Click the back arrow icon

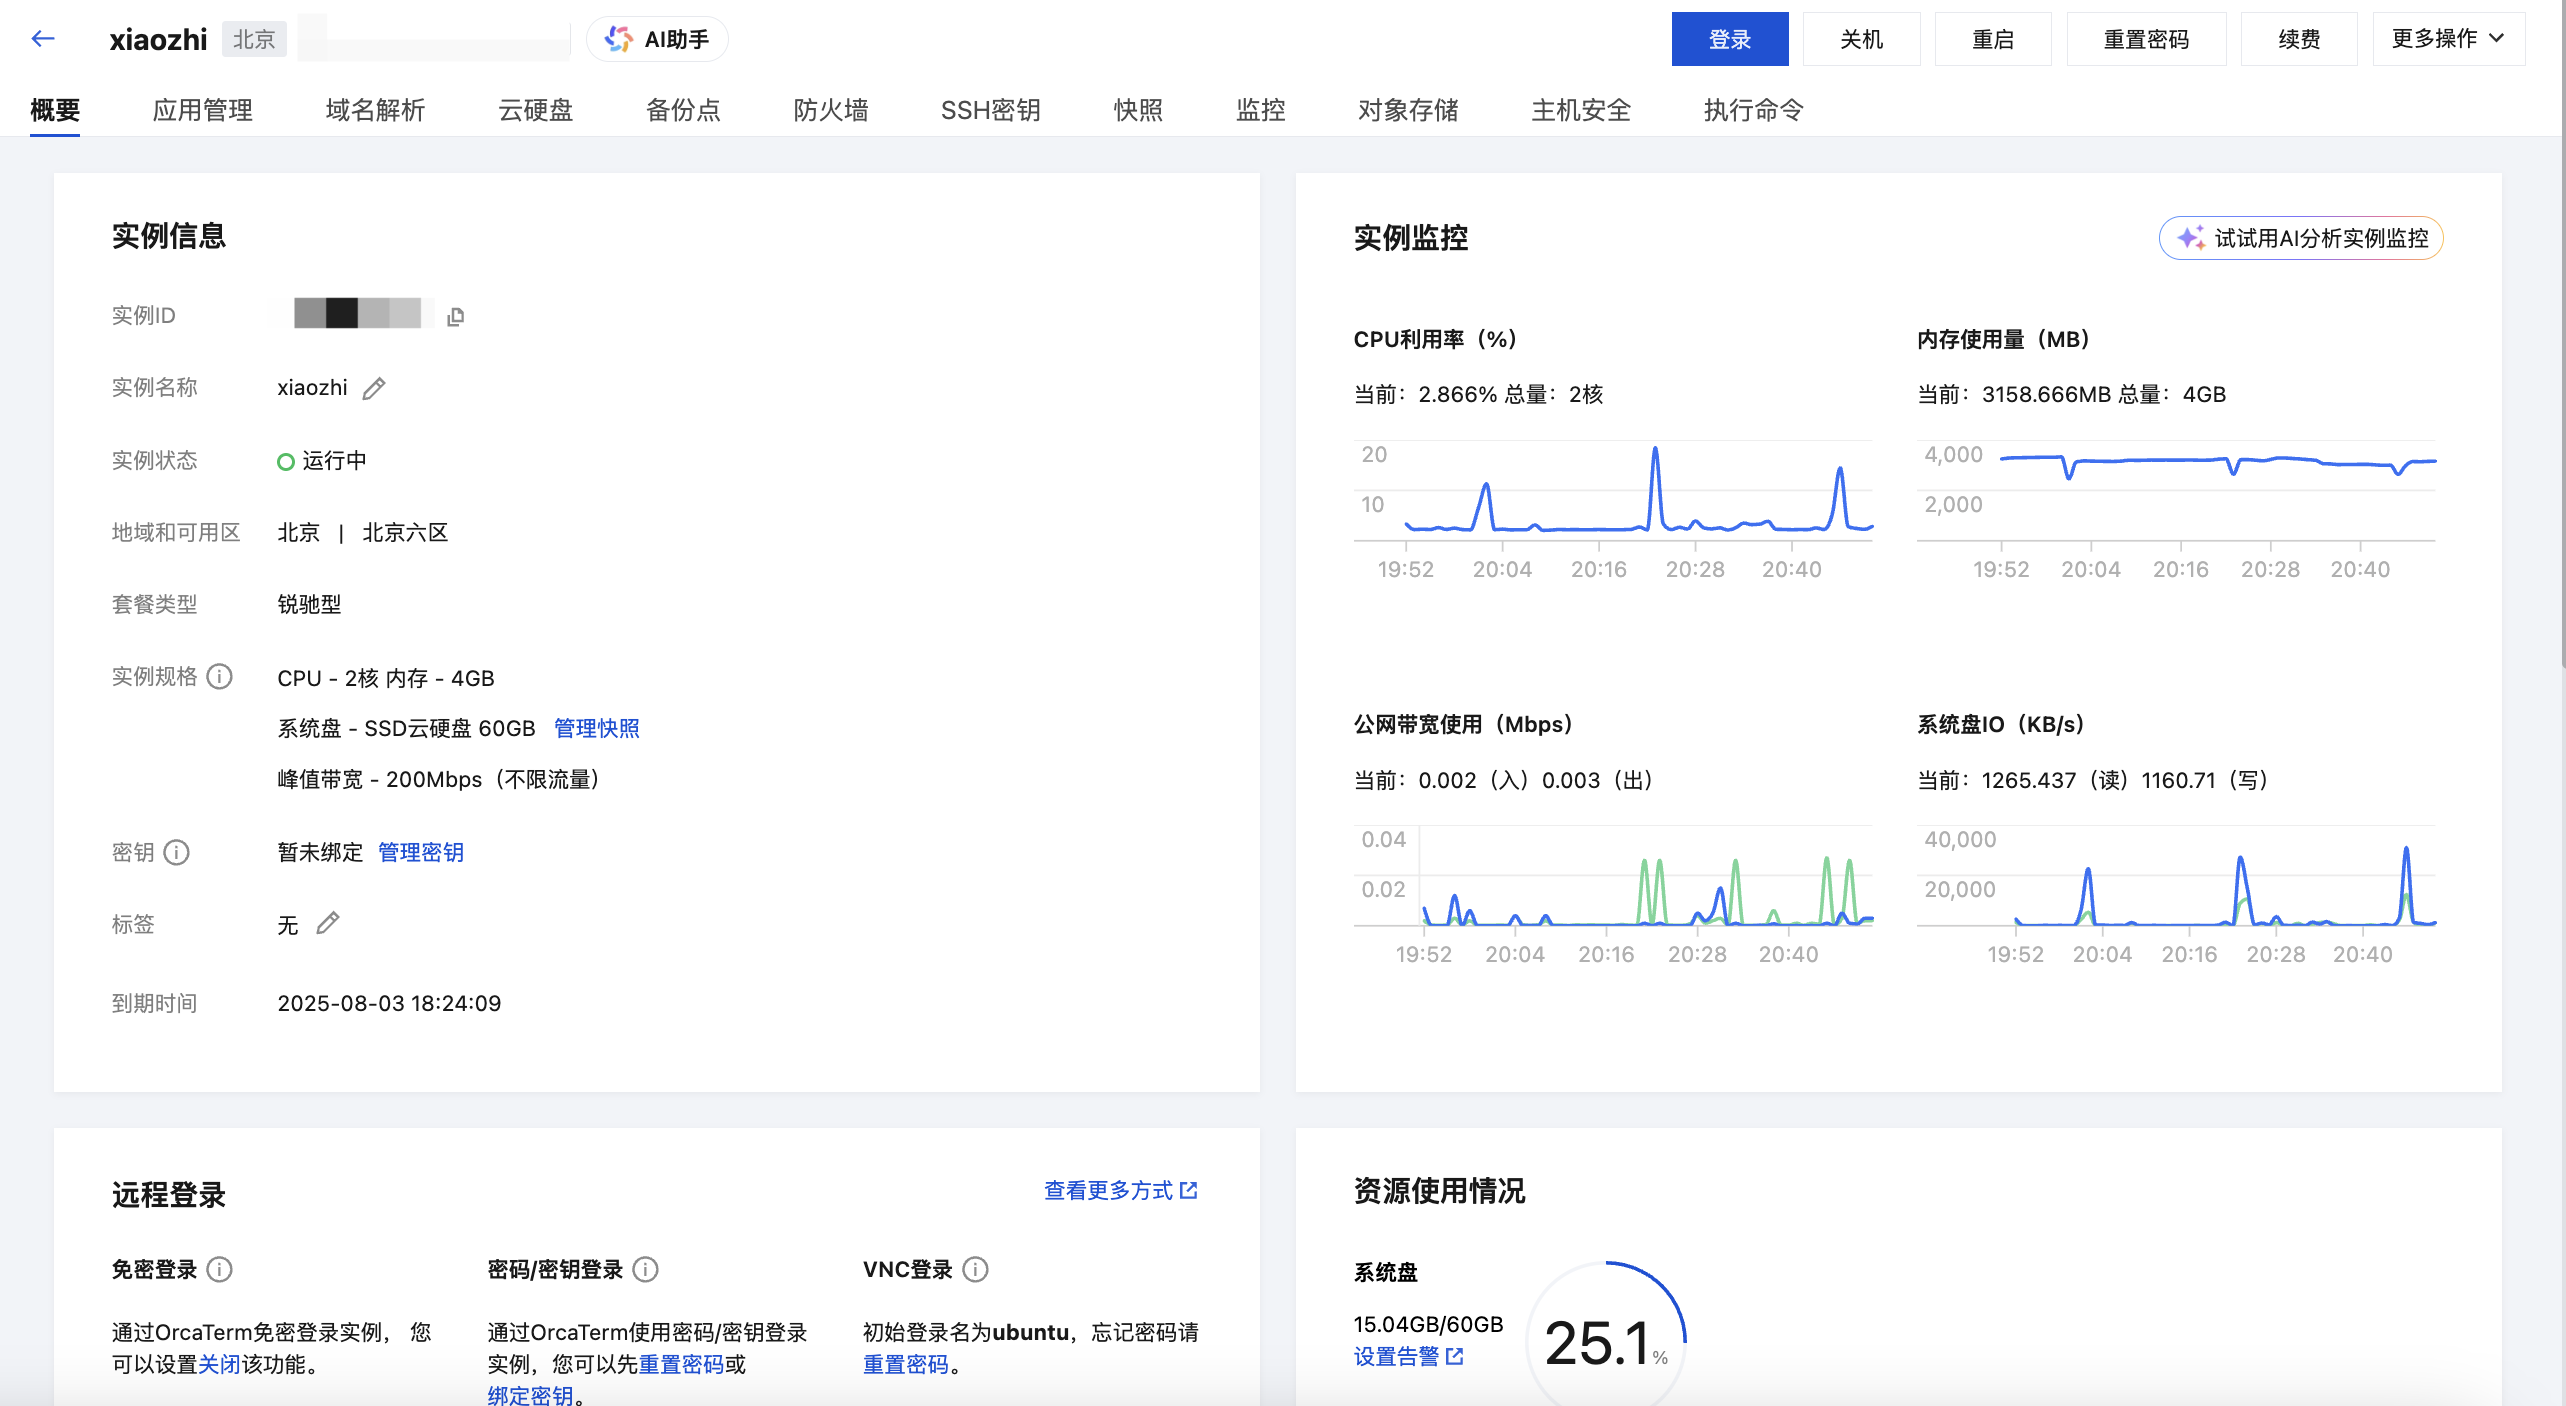click(42, 39)
